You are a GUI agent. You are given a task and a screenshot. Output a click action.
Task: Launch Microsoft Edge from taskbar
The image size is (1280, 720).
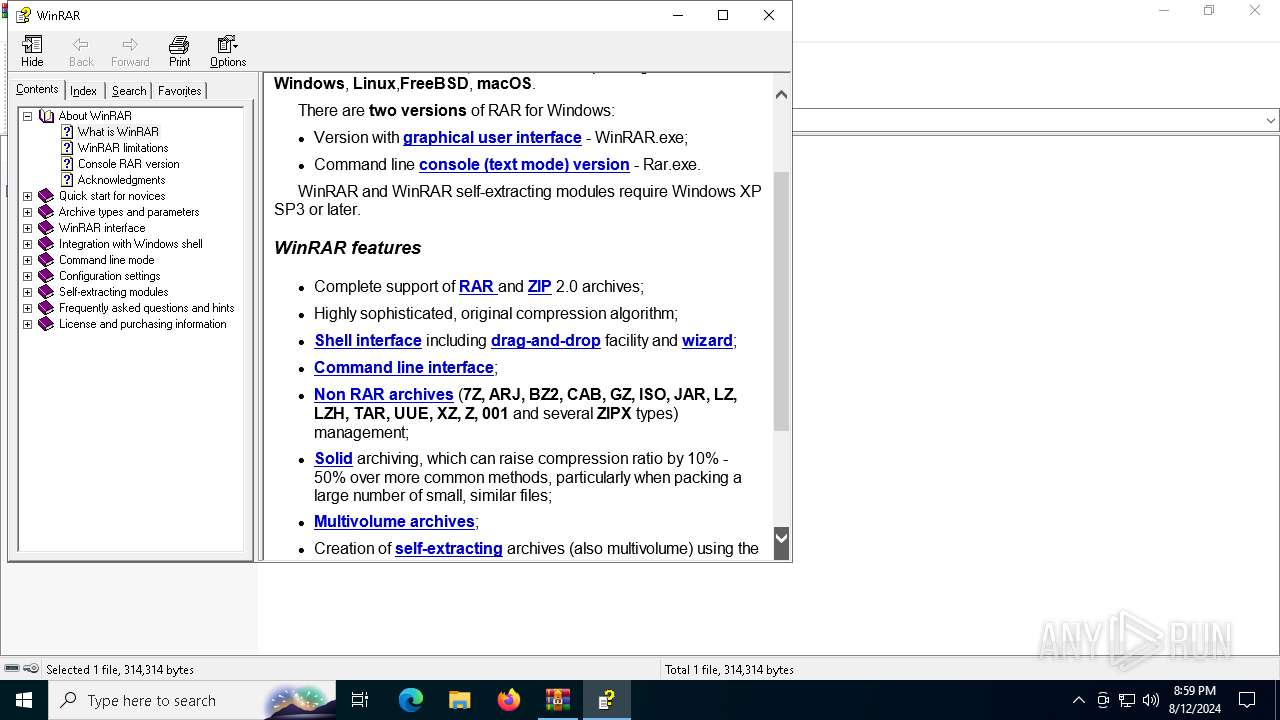[x=411, y=700]
